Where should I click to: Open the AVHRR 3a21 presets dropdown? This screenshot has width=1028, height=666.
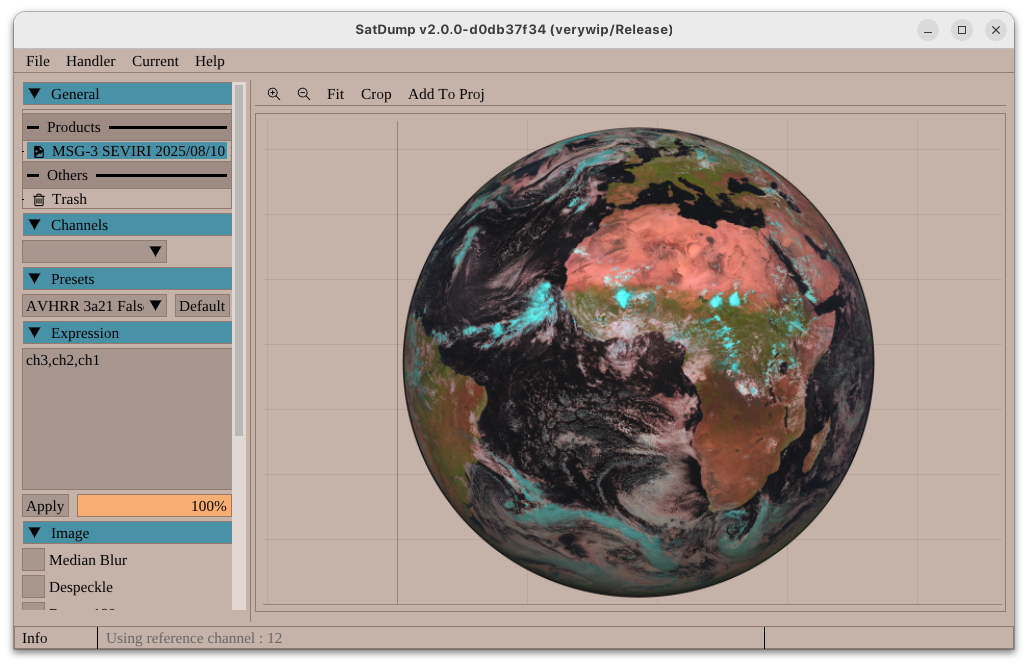(x=94, y=306)
